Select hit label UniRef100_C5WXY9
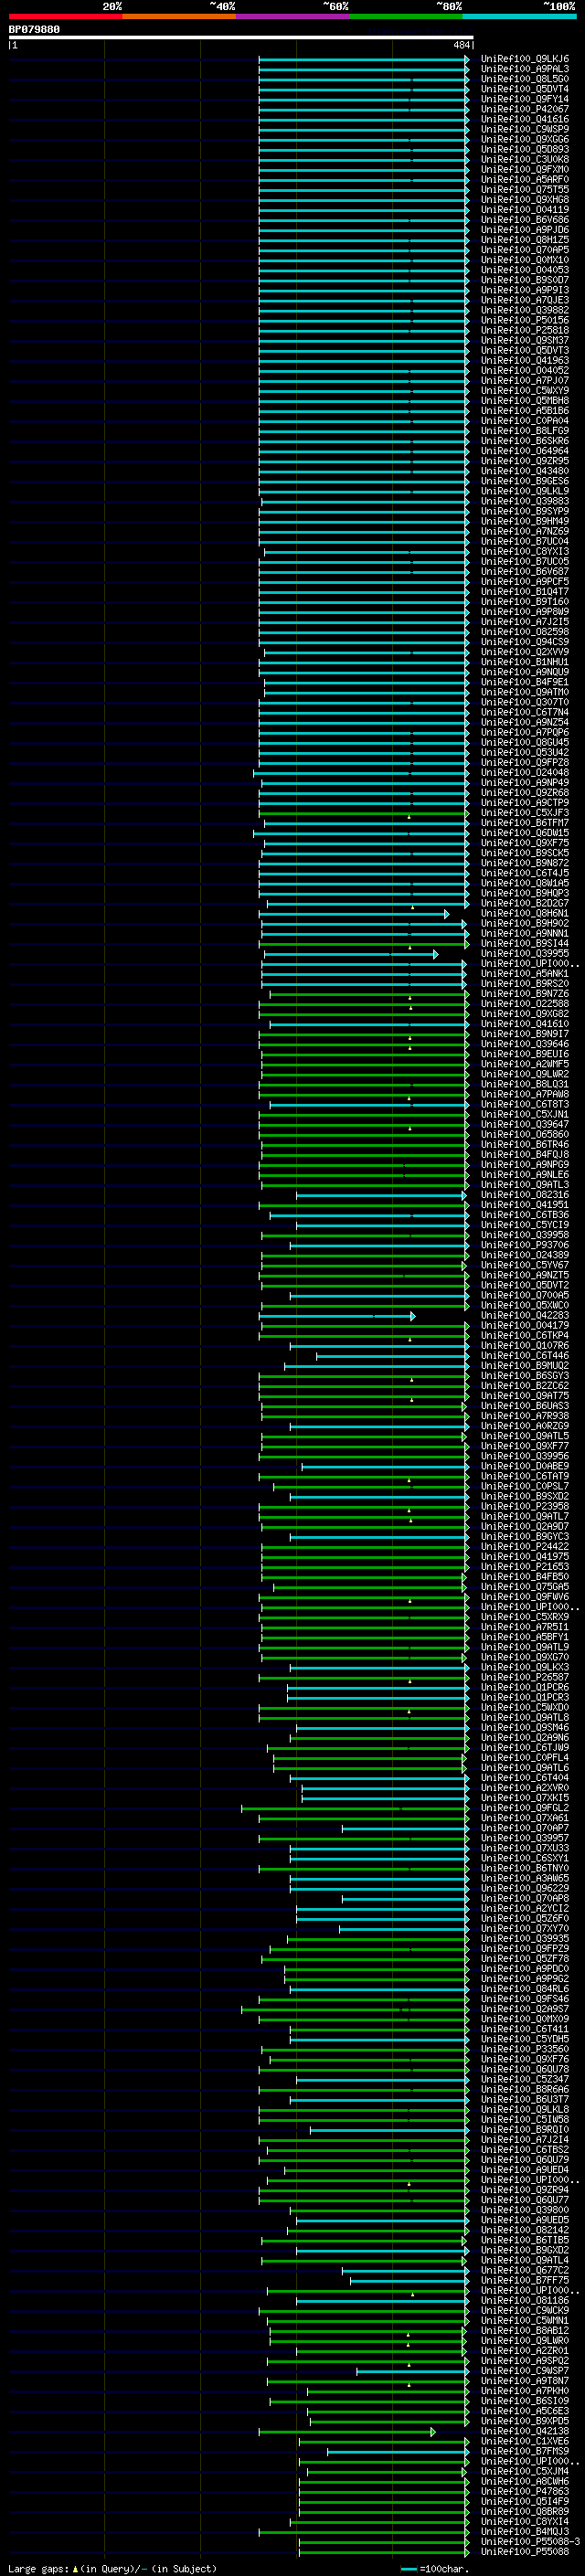The height and width of the screenshot is (2576, 585). point(525,390)
